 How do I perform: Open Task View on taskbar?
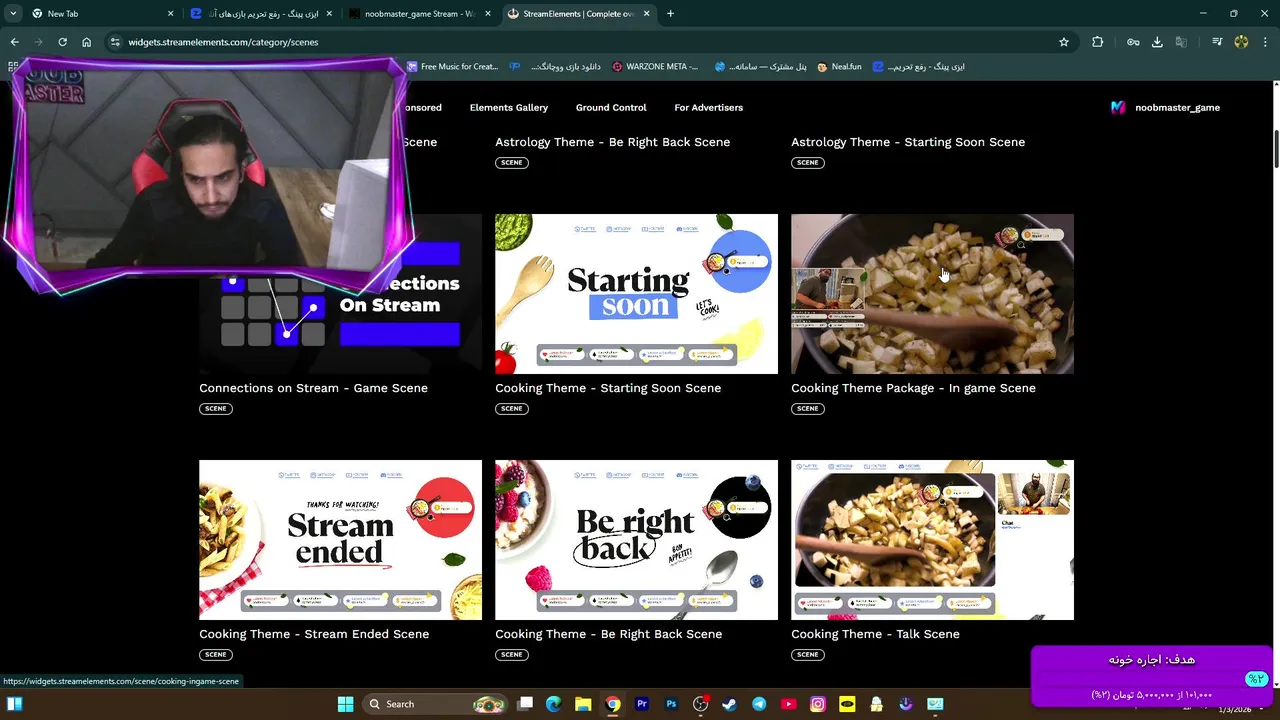point(525,704)
